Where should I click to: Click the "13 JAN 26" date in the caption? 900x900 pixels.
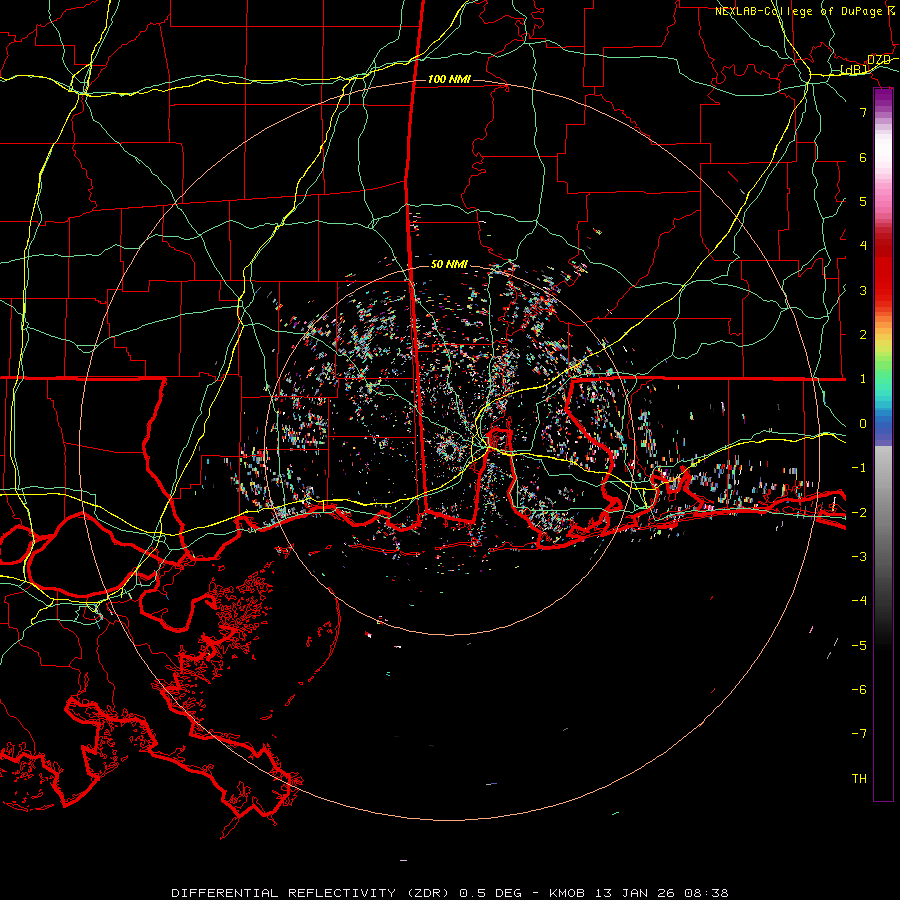(637, 893)
